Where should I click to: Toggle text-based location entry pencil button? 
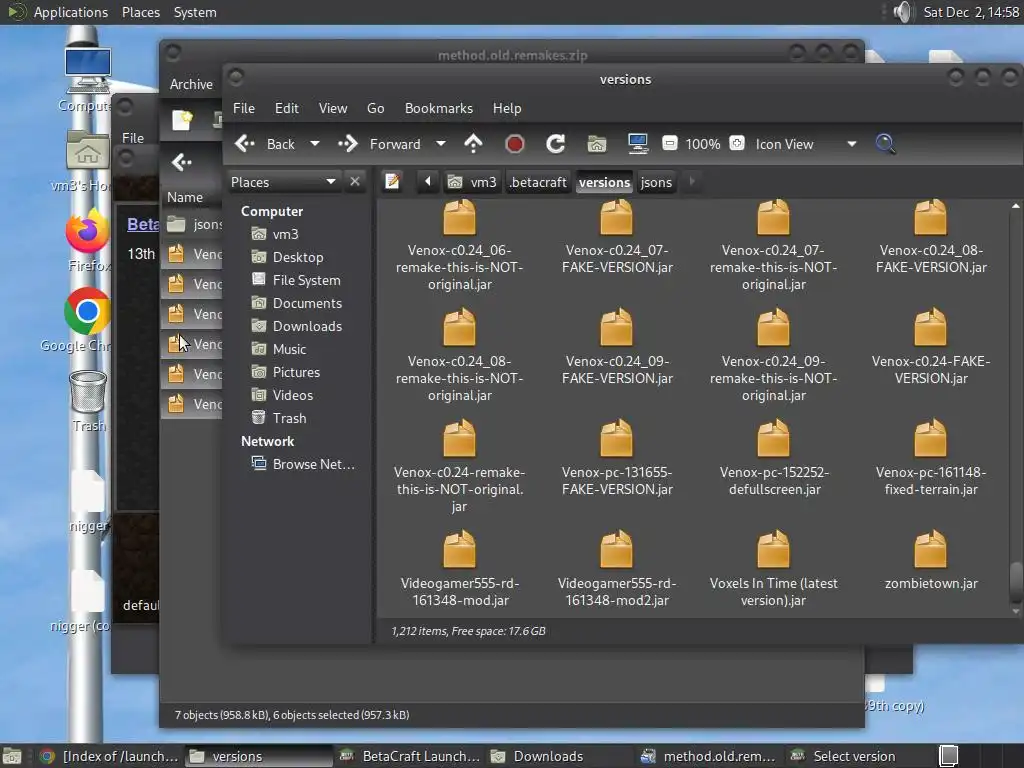393,182
